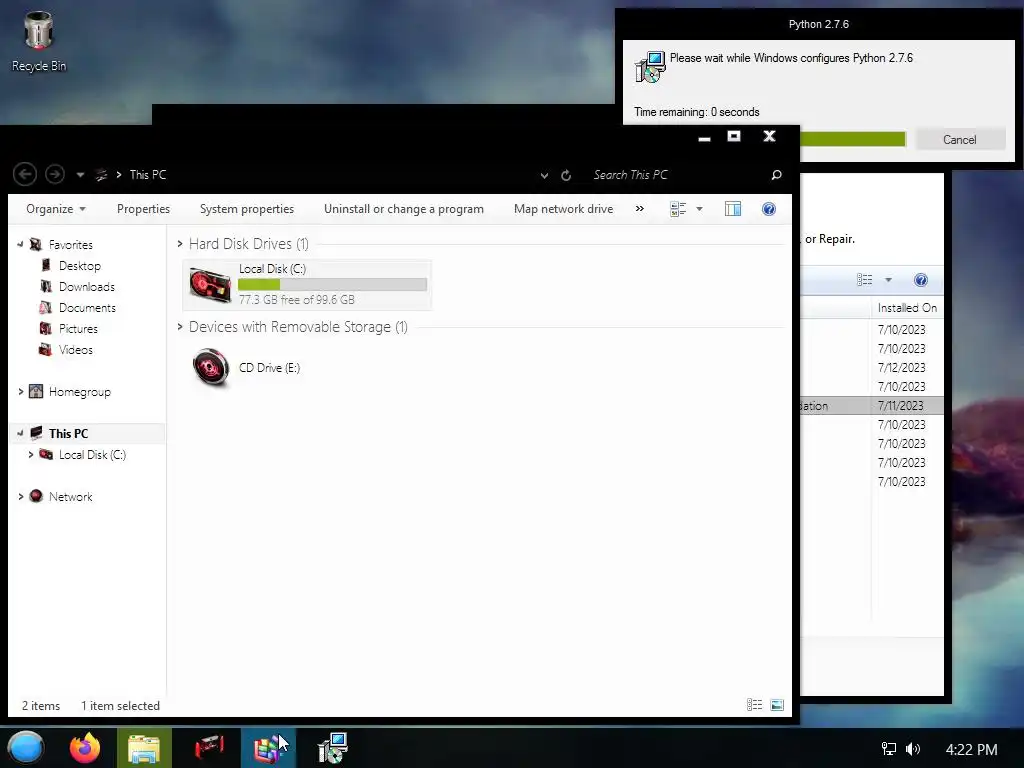This screenshot has width=1024, height=768.
Task: Open Windows Installer taskbar button
Action: coord(332,748)
